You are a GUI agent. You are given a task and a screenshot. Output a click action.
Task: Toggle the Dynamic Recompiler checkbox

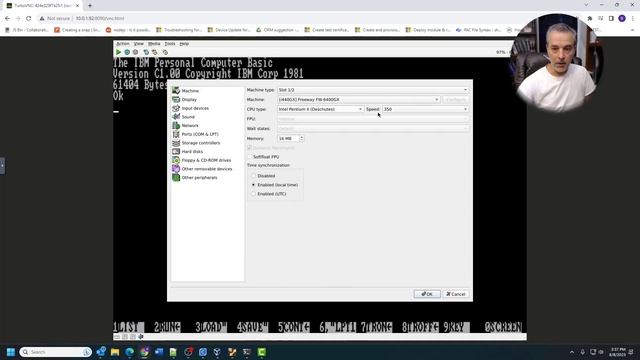249,148
